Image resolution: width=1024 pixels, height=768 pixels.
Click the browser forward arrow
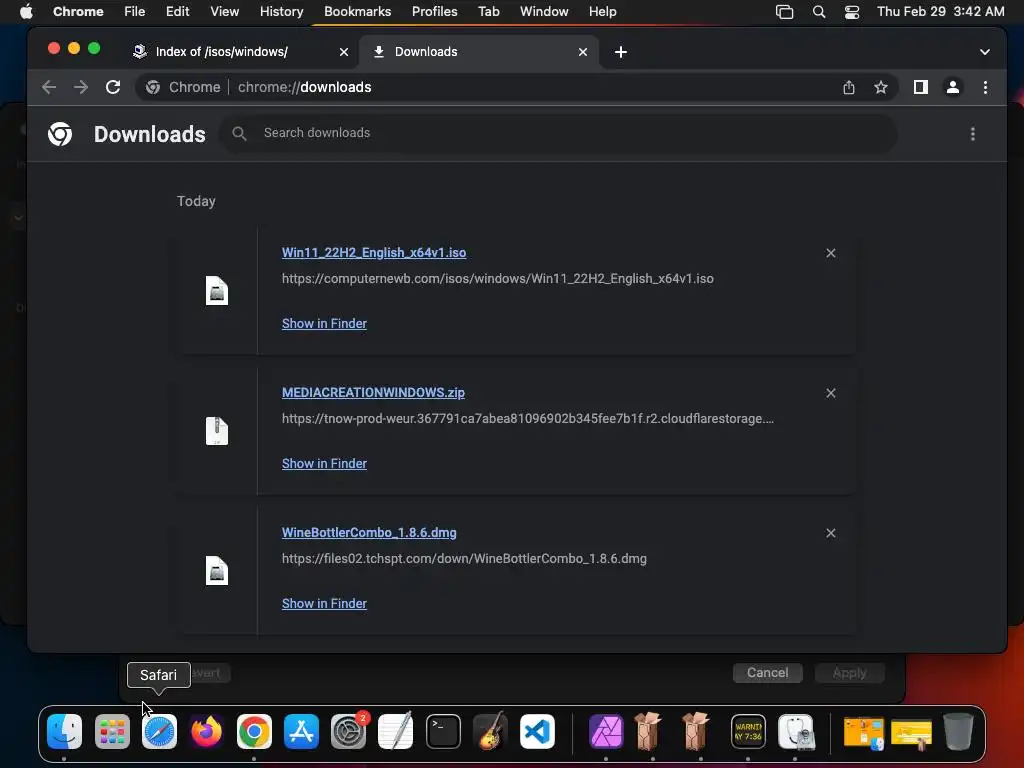(81, 87)
